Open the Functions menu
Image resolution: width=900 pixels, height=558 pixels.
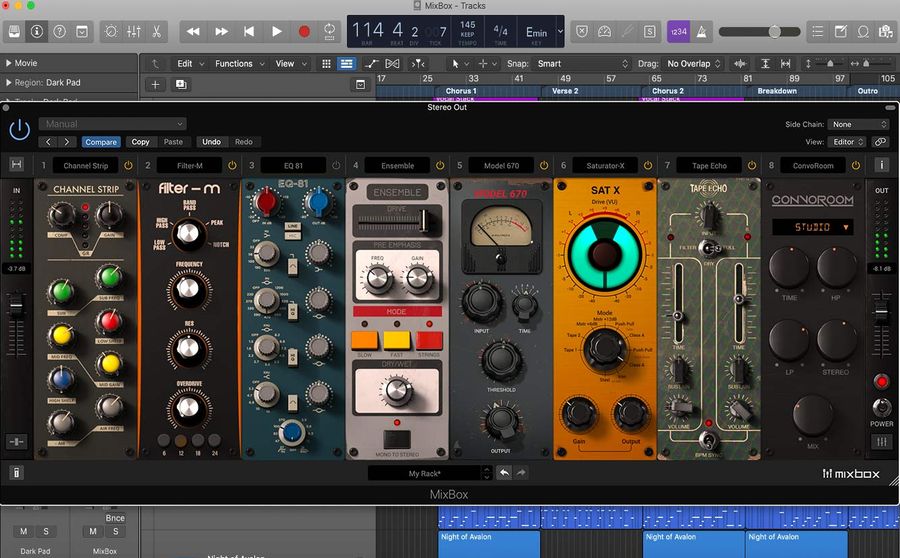(239, 64)
